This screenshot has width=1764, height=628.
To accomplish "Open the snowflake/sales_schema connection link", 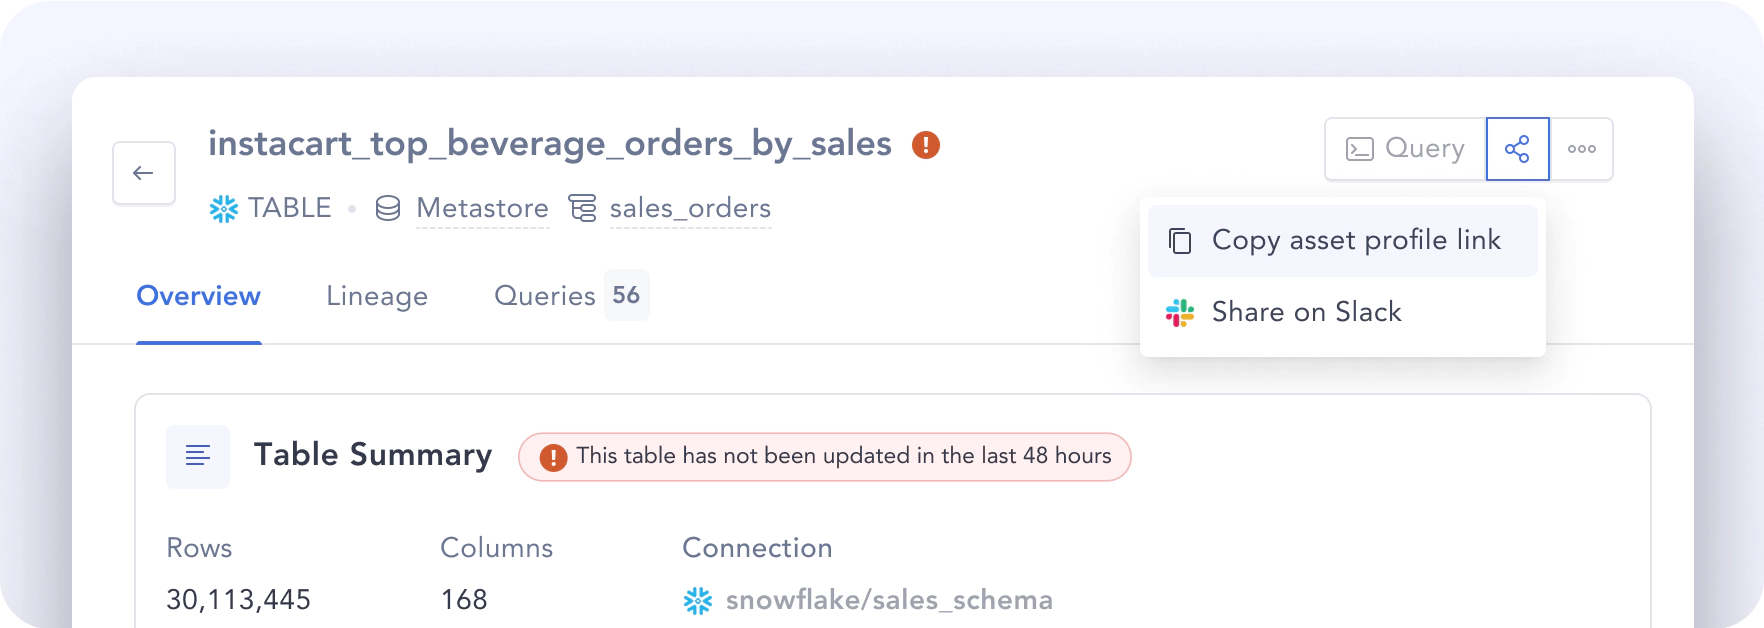I will coord(888,600).
